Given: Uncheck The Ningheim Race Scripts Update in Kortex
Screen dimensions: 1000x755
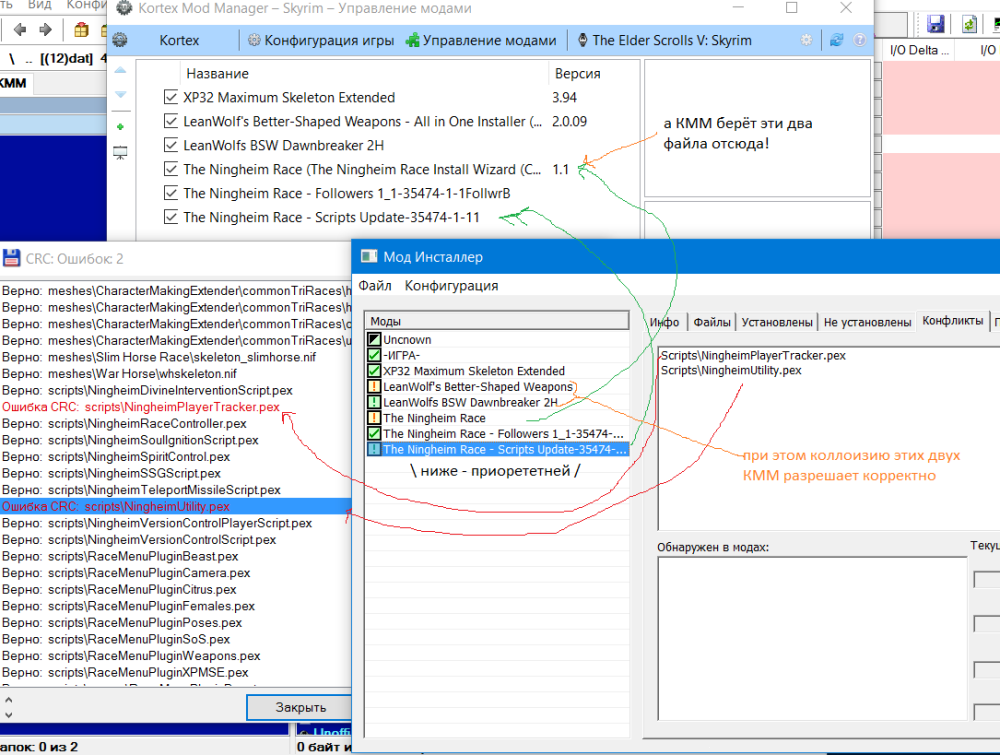Looking at the screenshot, I should tap(170, 217).
